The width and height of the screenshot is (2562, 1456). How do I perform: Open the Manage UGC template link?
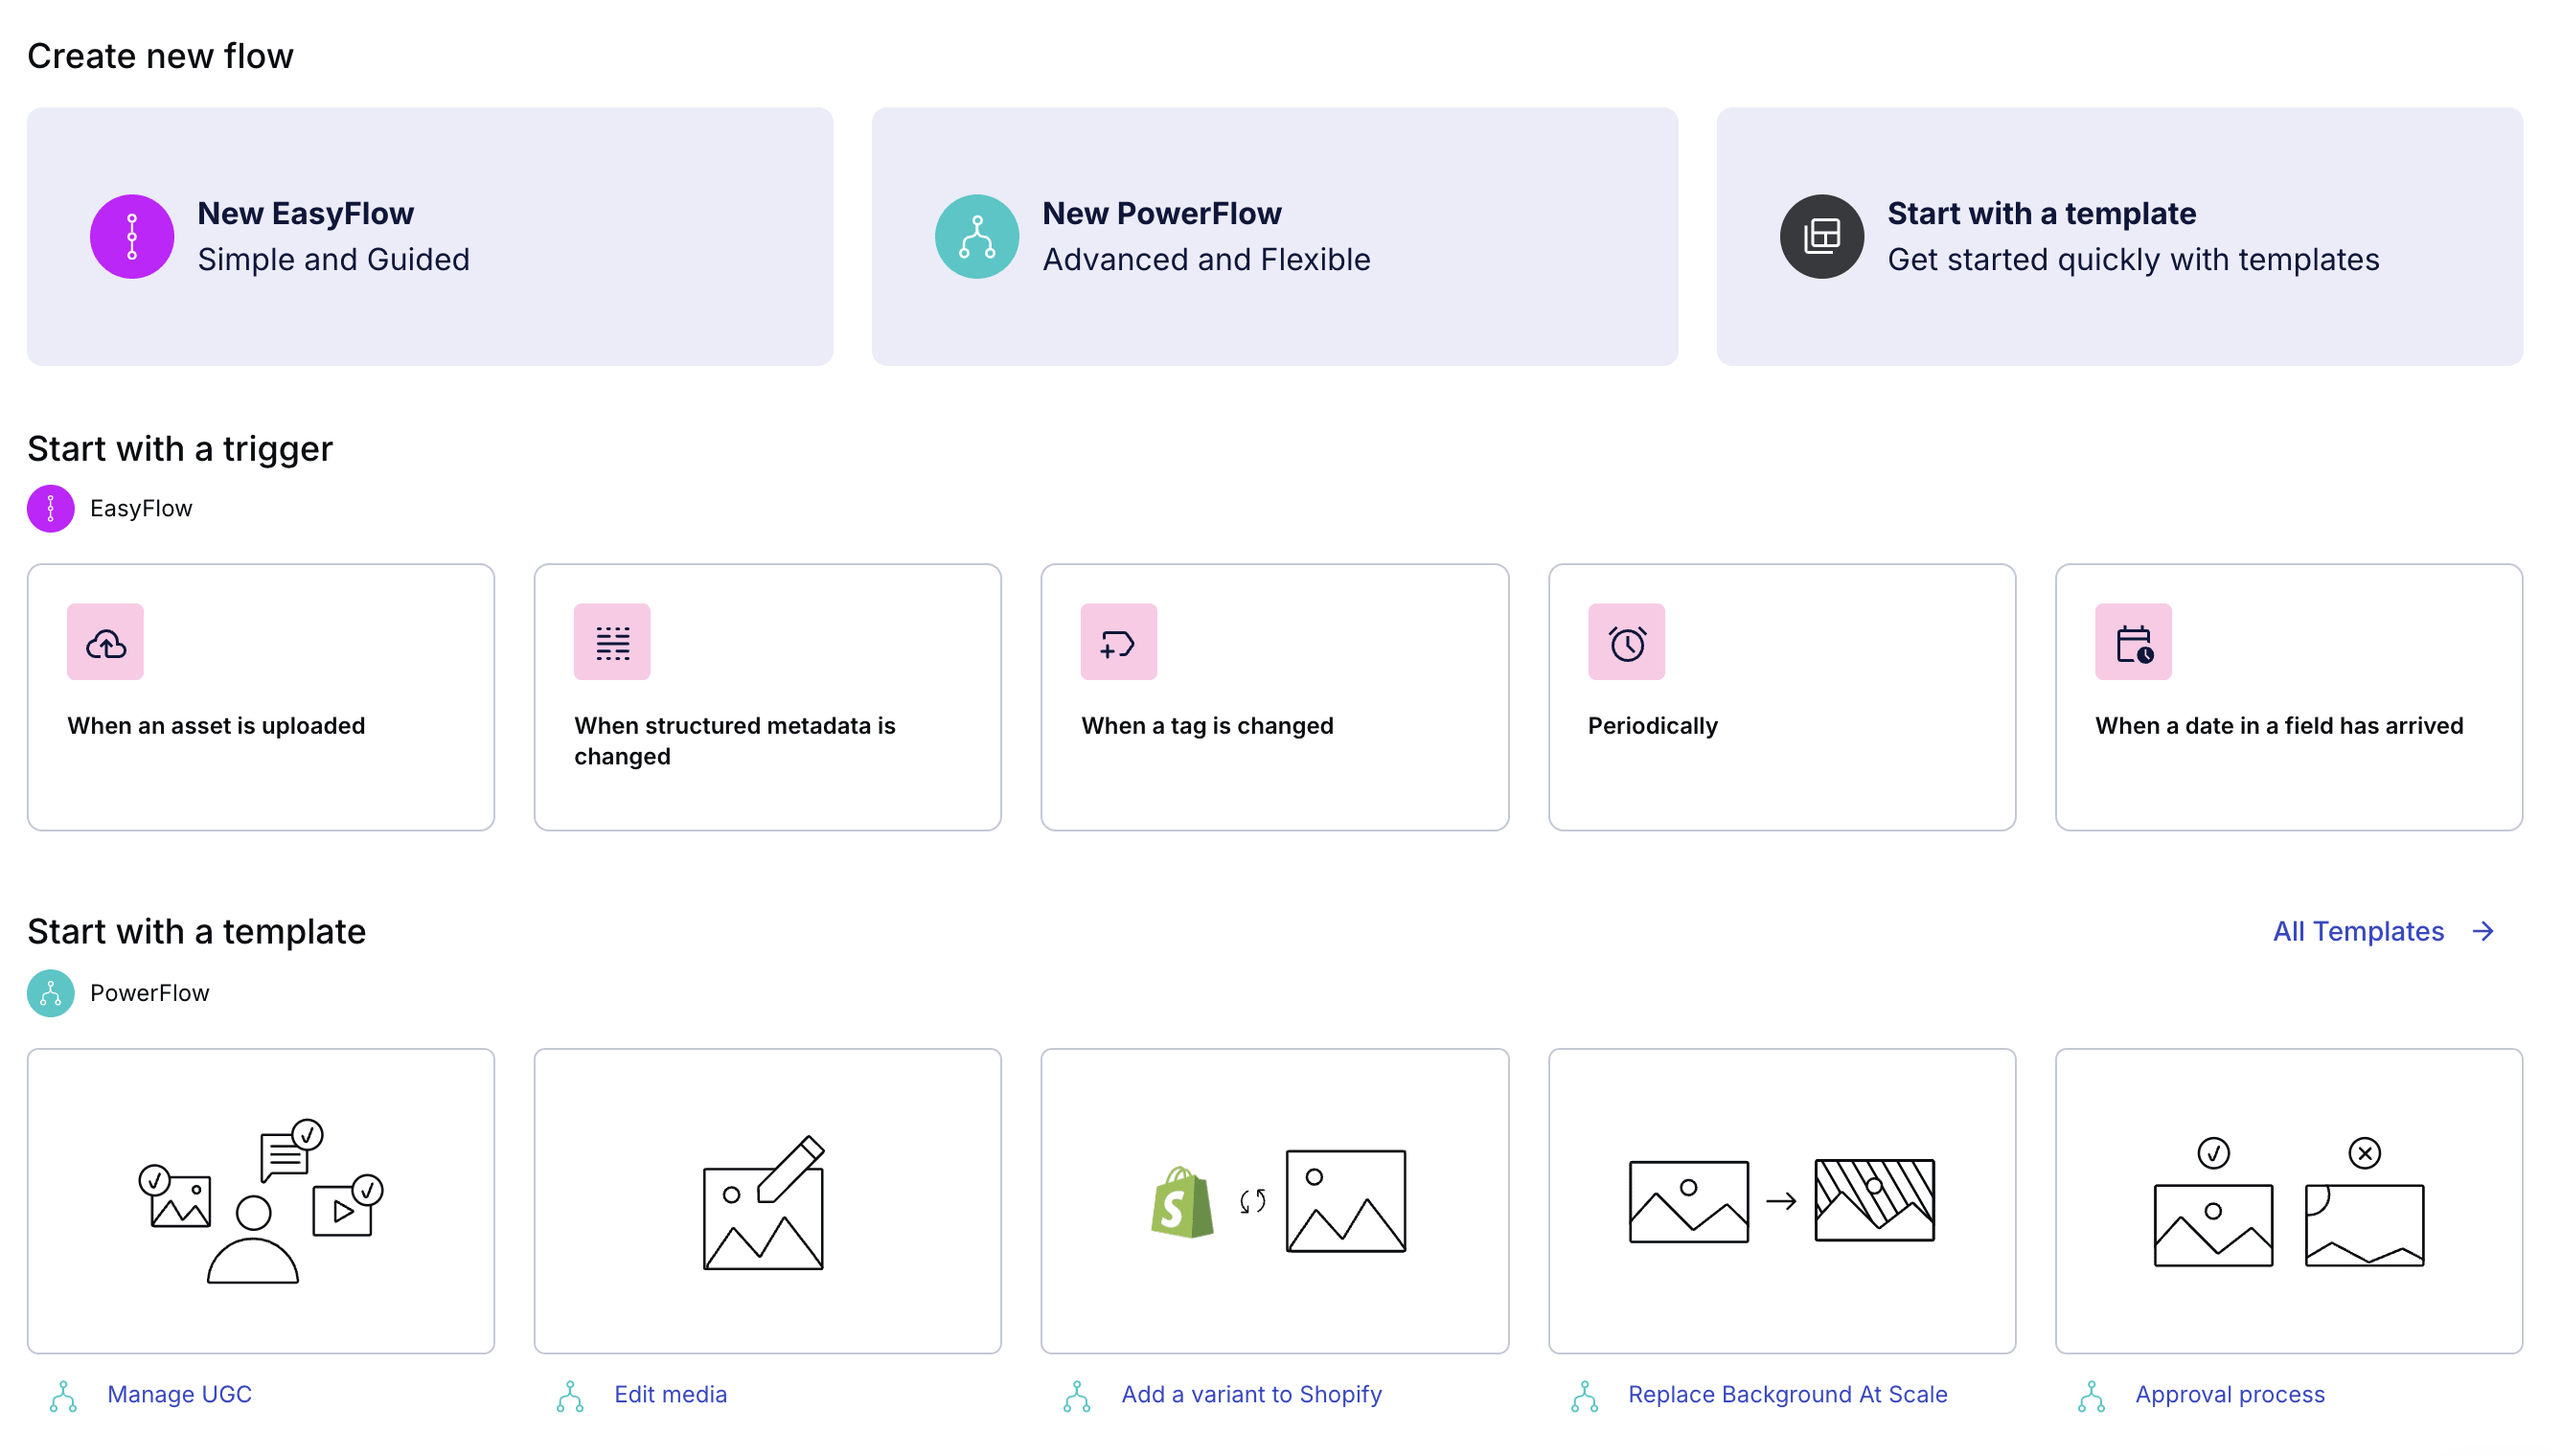[x=179, y=1394]
